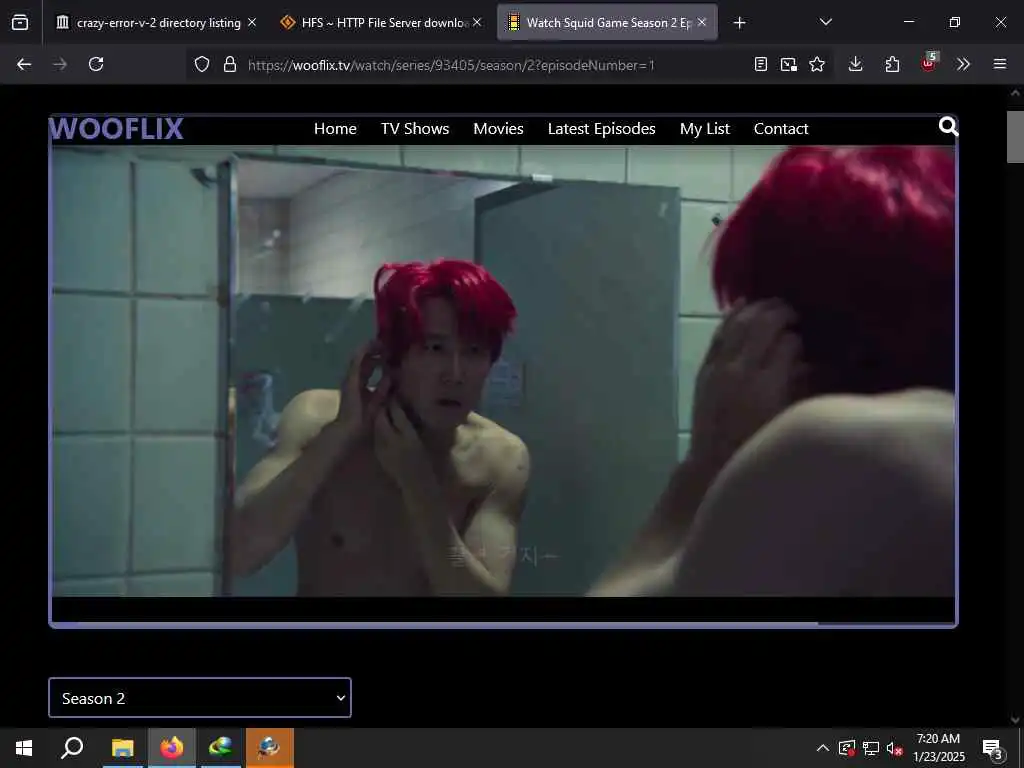
Task: Open the orange highlighted taskbar app
Action: 270,748
